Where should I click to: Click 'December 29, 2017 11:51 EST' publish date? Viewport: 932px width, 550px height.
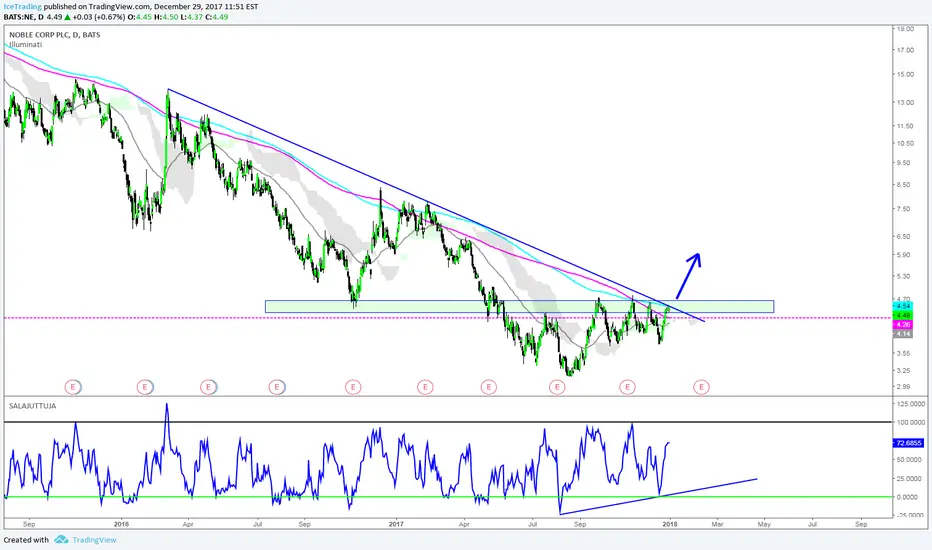coord(206,7)
